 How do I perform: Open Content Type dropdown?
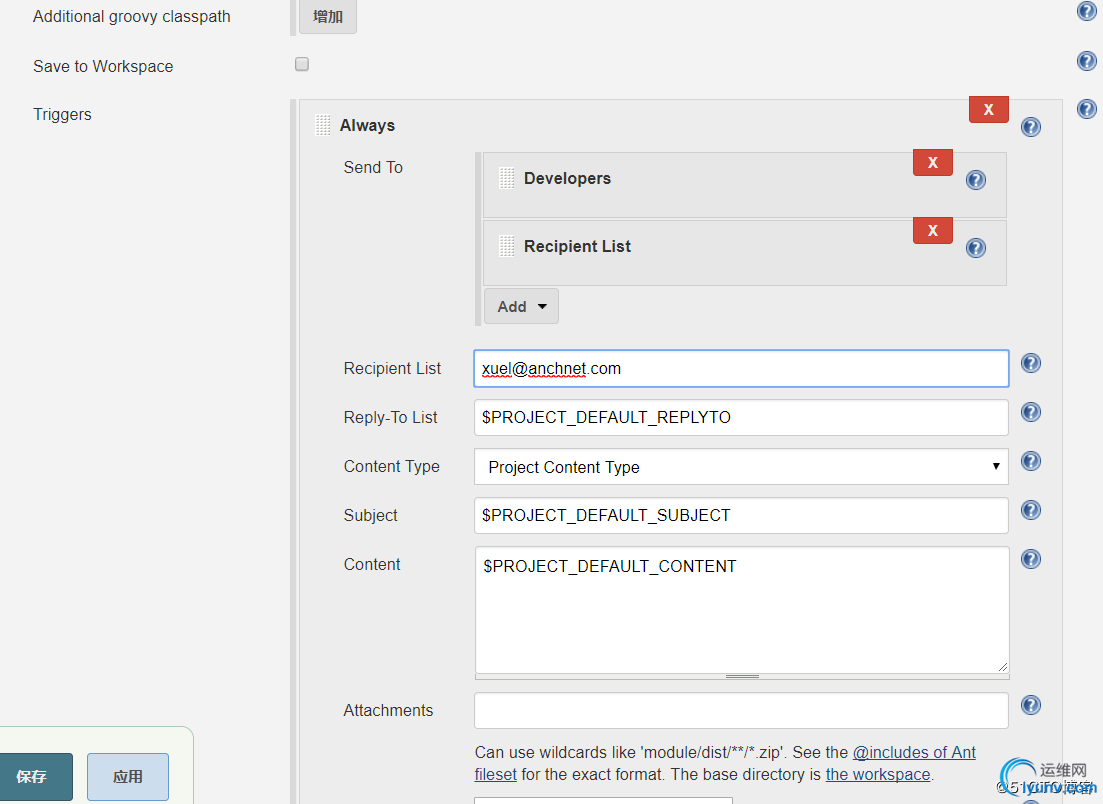click(x=741, y=467)
